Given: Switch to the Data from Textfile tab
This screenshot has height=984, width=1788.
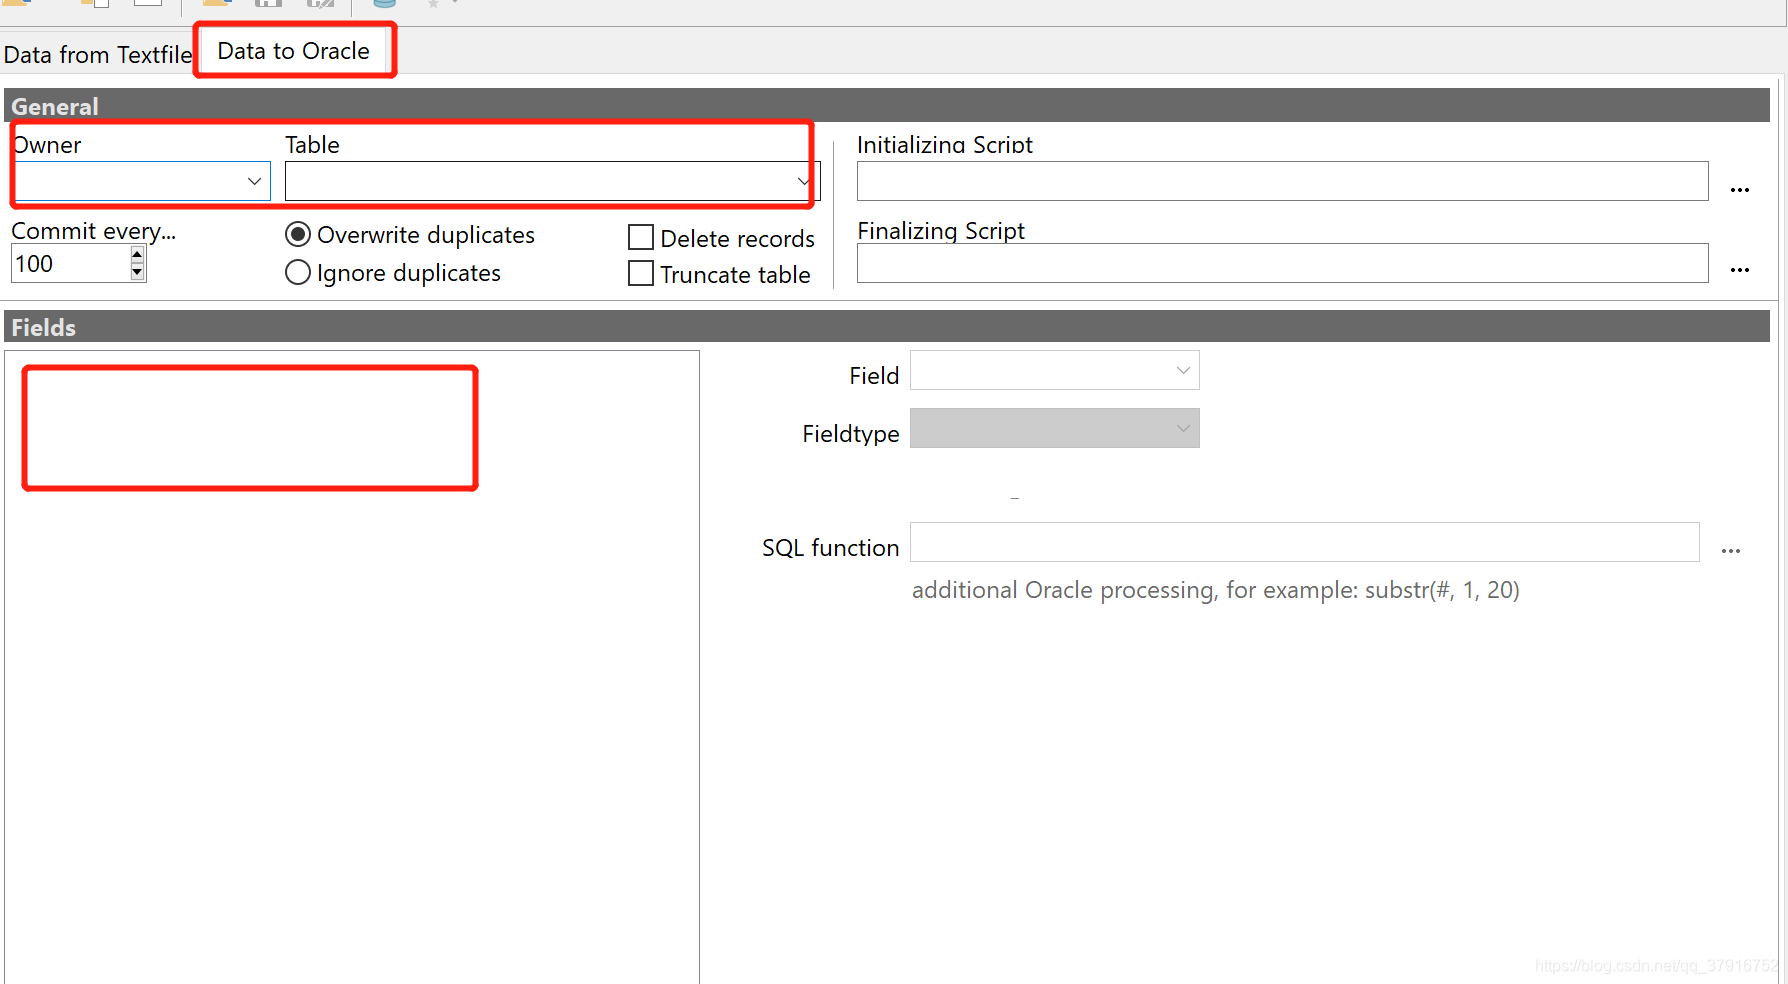Looking at the screenshot, I should pos(97,54).
